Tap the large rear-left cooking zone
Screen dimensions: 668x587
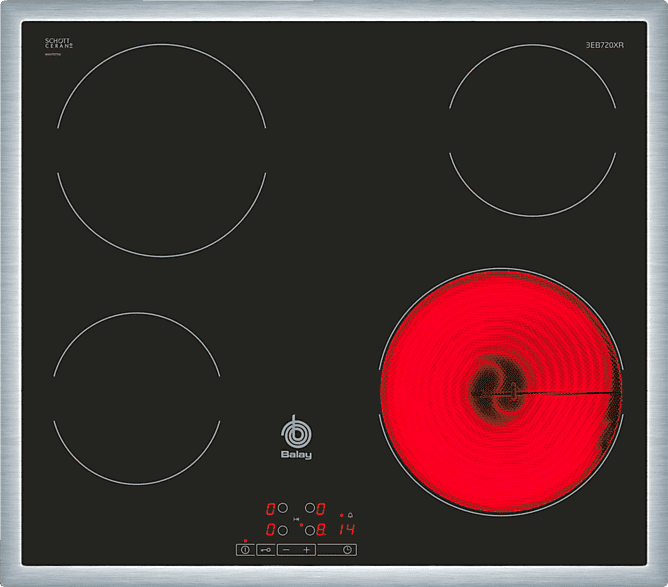click(162, 150)
